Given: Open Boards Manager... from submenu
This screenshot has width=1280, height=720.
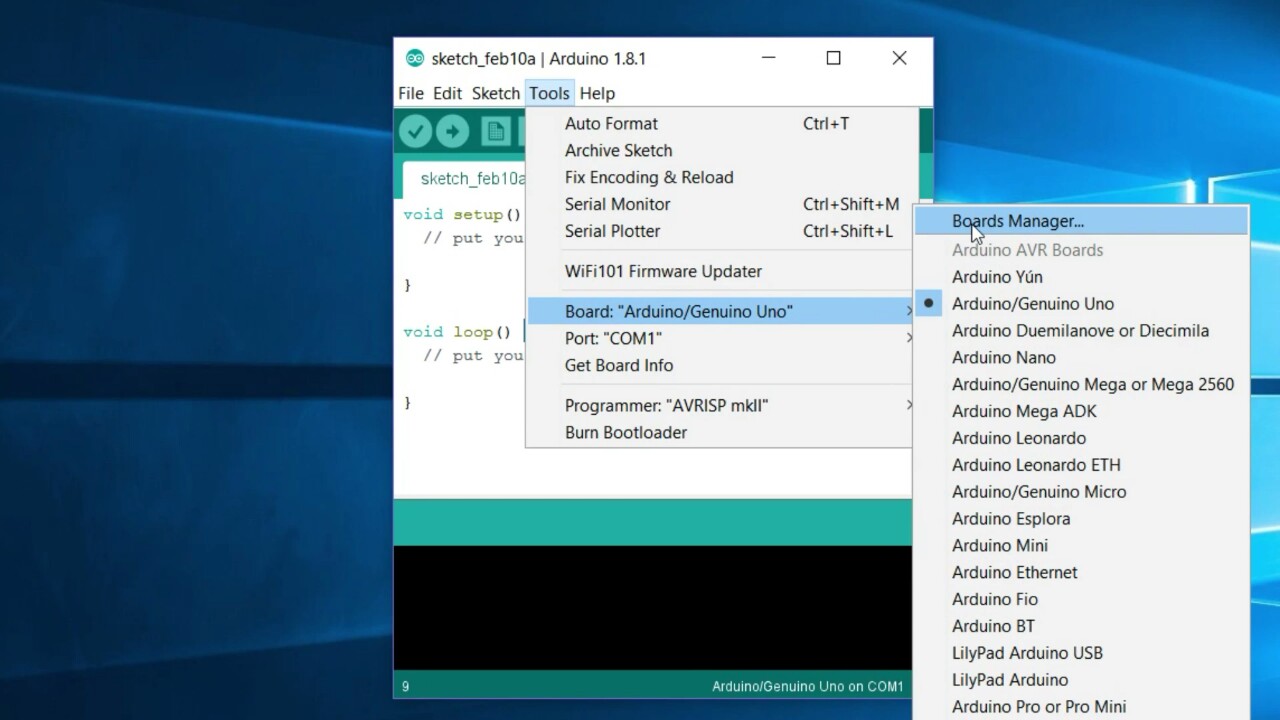Looking at the screenshot, I should point(1082,221).
